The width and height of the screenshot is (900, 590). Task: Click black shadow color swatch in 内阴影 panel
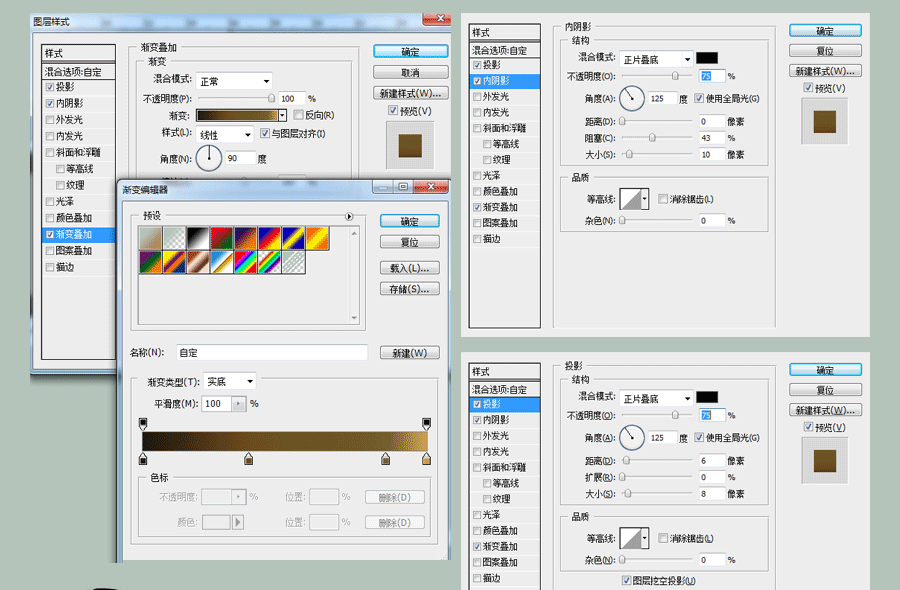707,58
